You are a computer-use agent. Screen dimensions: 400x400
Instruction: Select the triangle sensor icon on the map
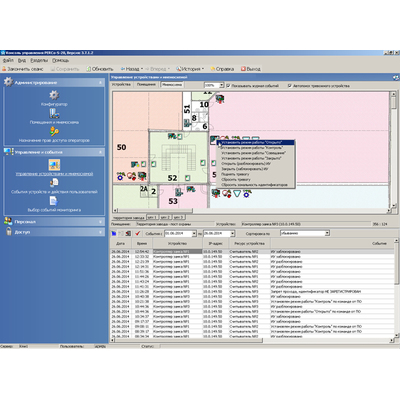coord(237,193)
